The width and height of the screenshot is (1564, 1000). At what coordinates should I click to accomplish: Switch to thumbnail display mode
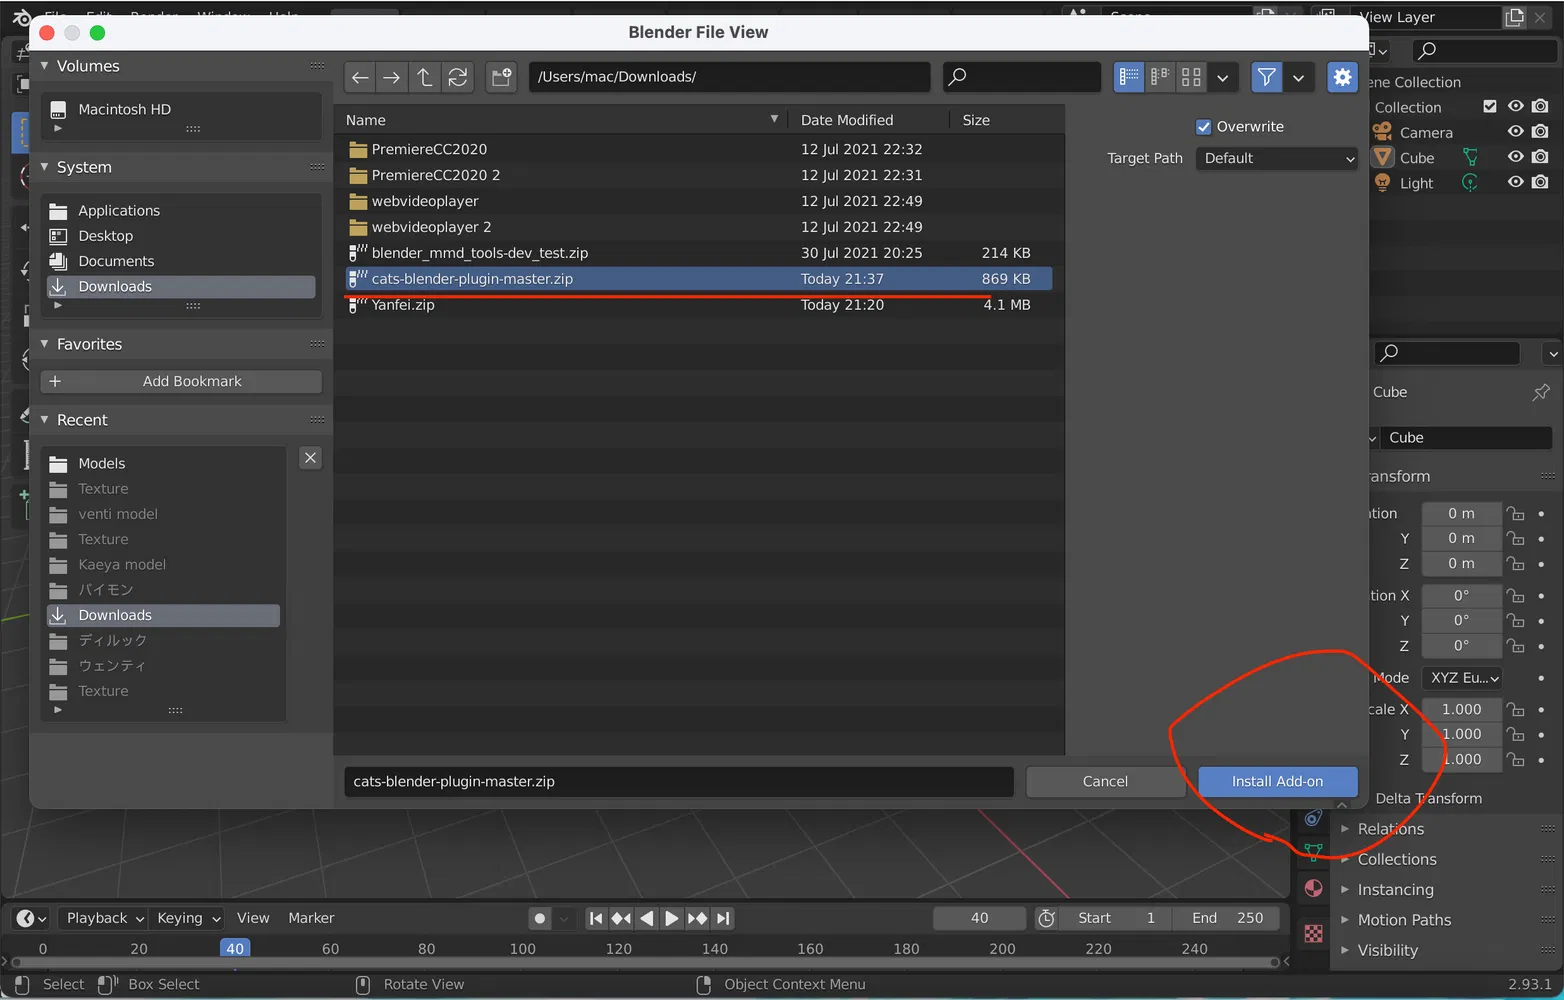tap(1191, 77)
